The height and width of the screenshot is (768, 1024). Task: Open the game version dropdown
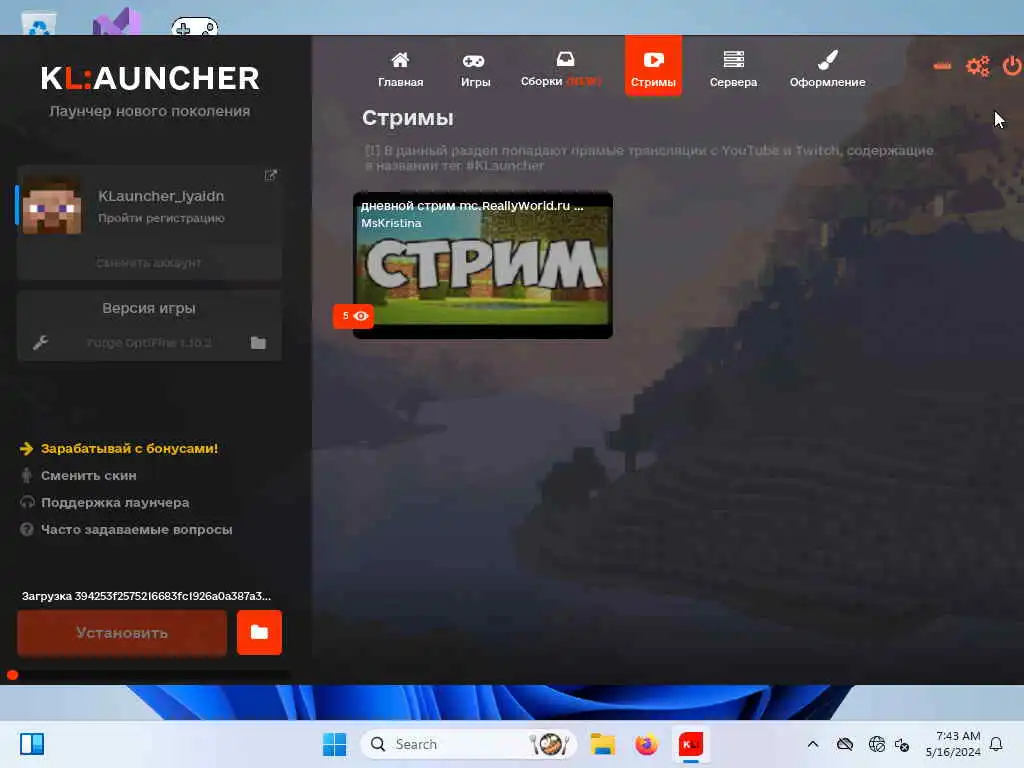[149, 342]
